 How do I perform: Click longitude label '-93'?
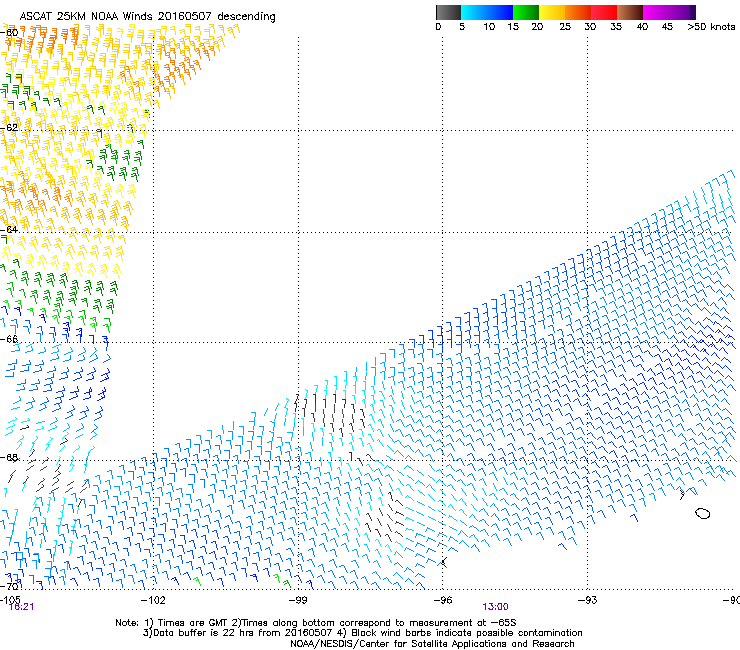(587, 600)
